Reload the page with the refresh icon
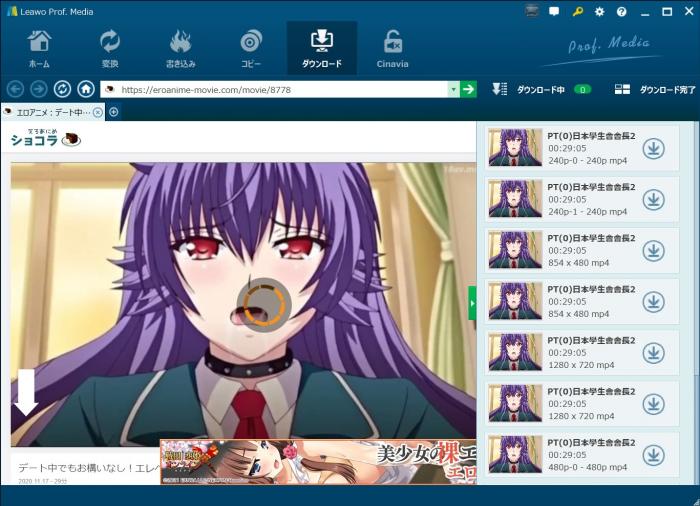This screenshot has width=700, height=506. (62, 89)
